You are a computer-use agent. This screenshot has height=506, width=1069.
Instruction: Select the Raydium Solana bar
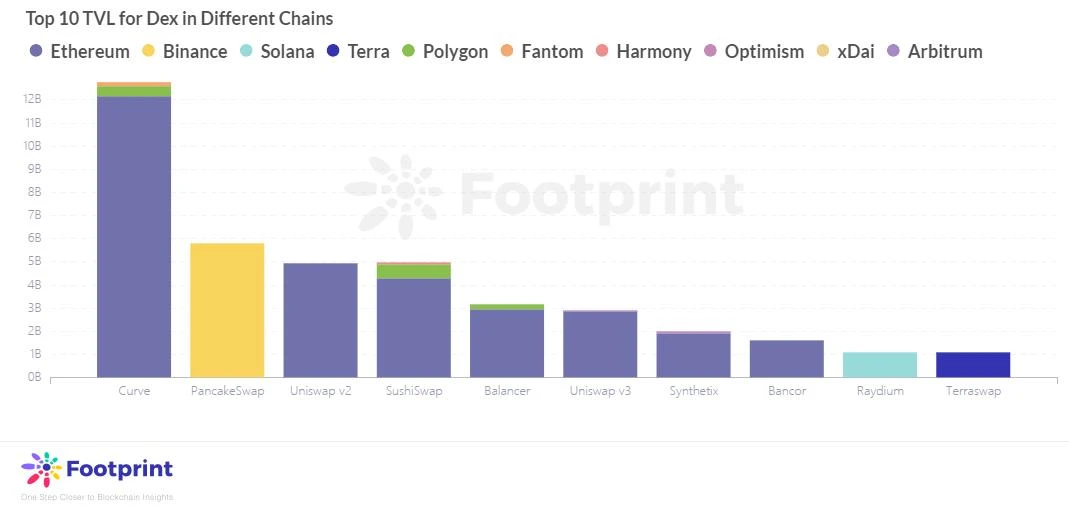click(x=879, y=365)
